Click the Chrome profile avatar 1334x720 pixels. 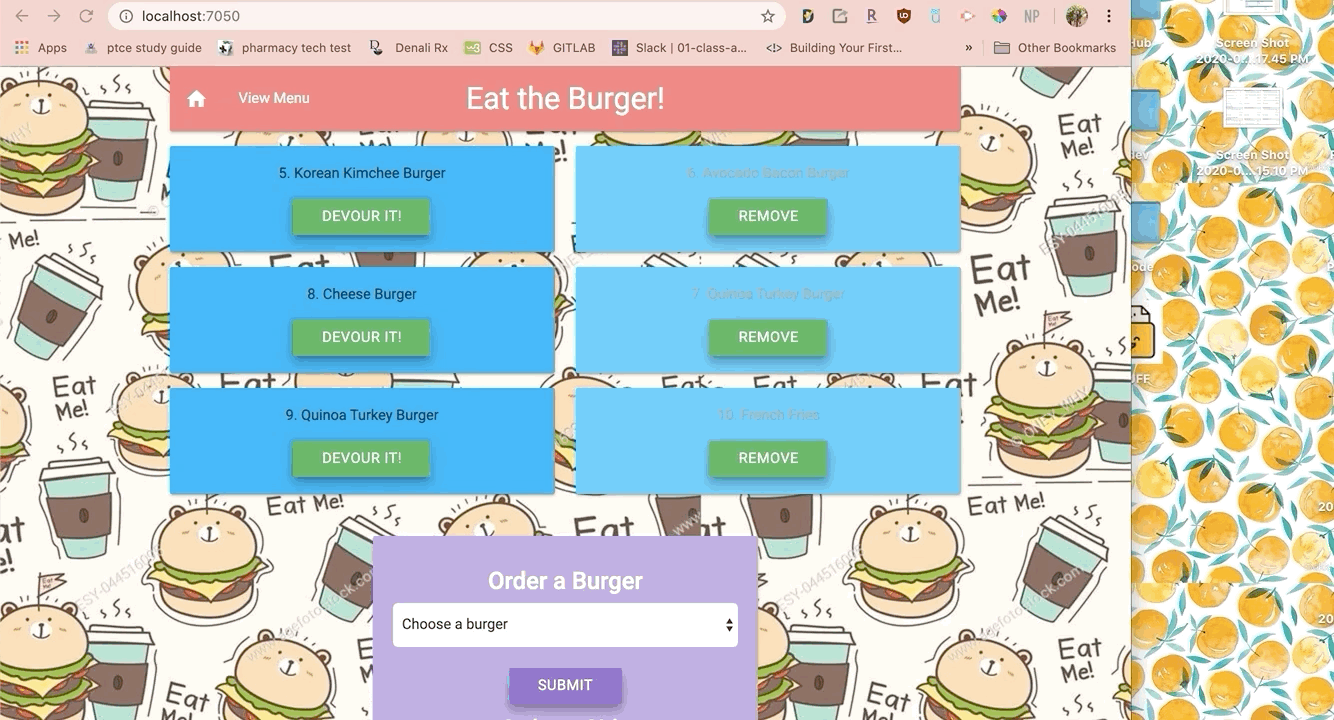pyautogui.click(x=1076, y=16)
